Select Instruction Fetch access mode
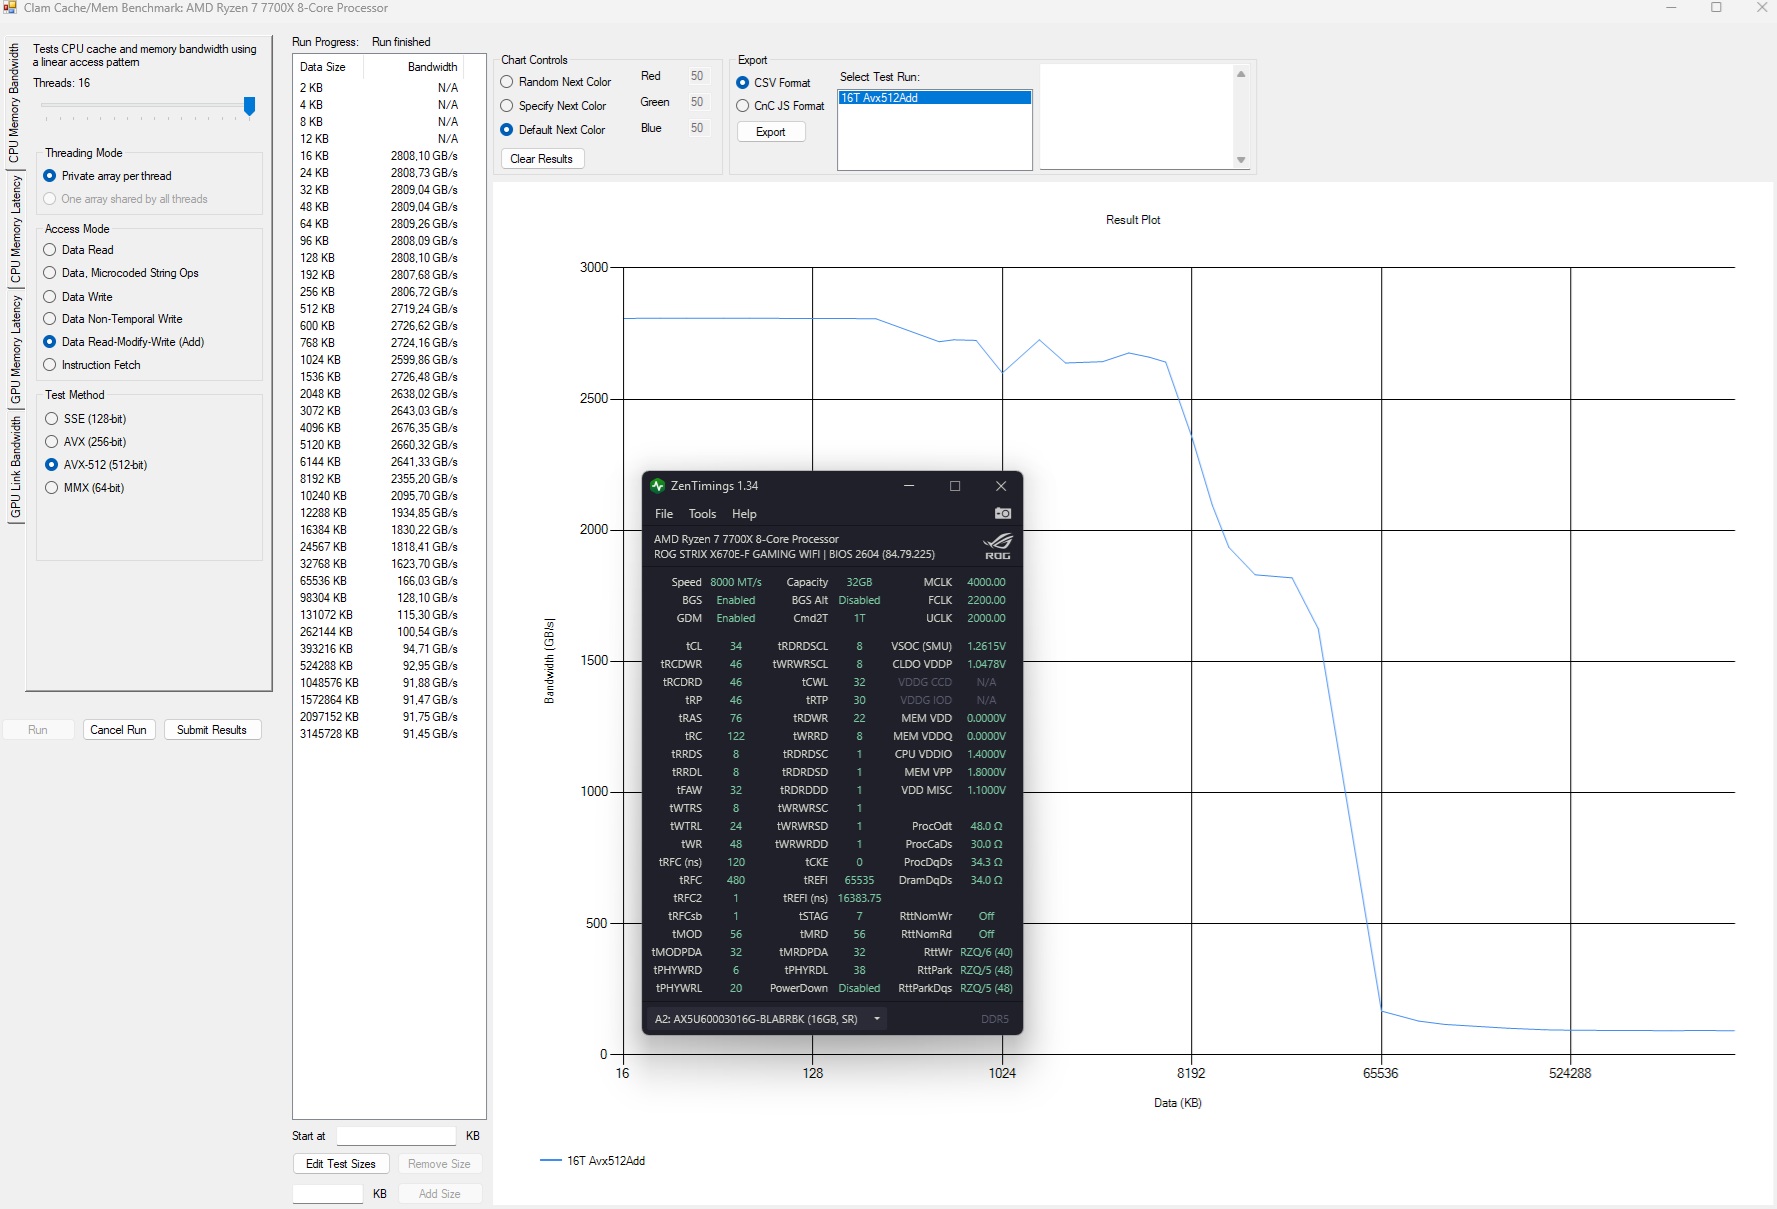1777x1209 pixels. pos(92,365)
